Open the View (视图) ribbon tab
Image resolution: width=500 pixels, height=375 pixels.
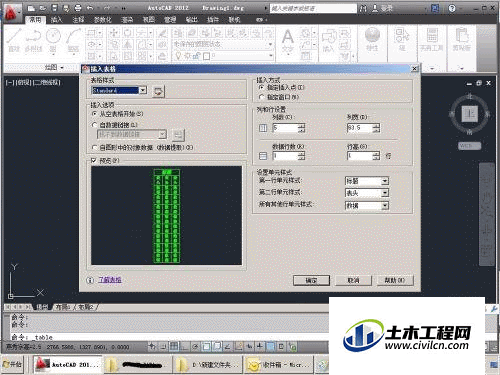pos(149,20)
